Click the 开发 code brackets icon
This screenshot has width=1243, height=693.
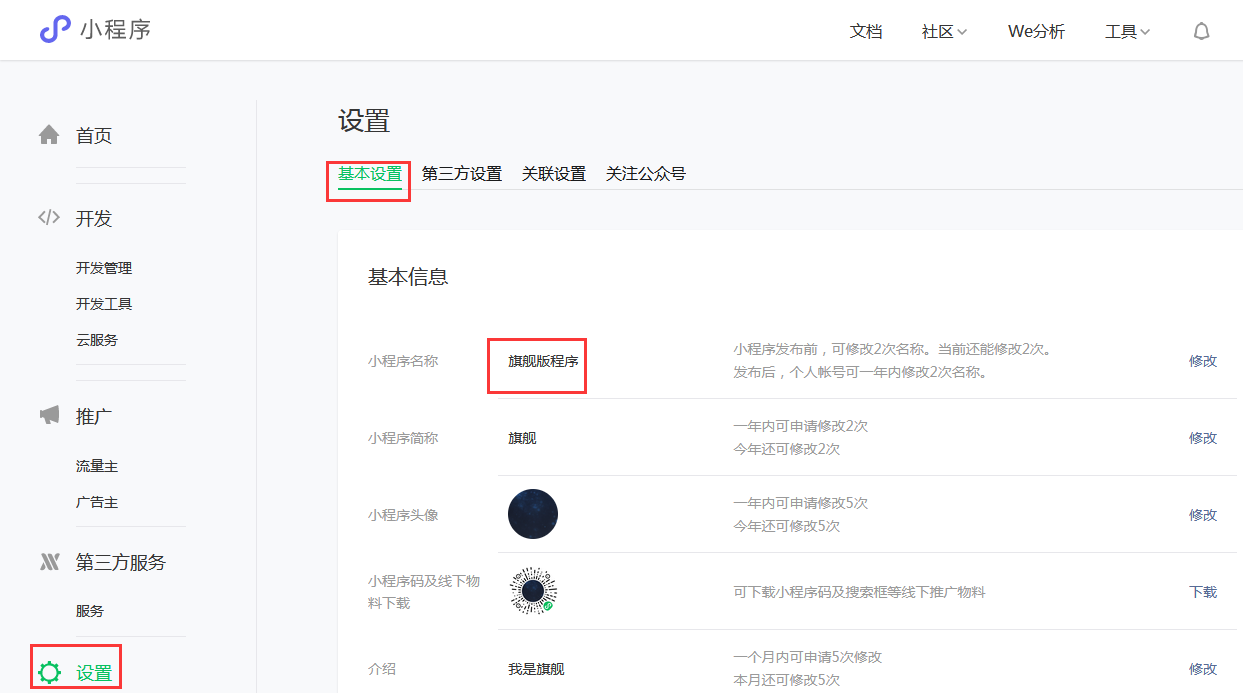pos(49,218)
